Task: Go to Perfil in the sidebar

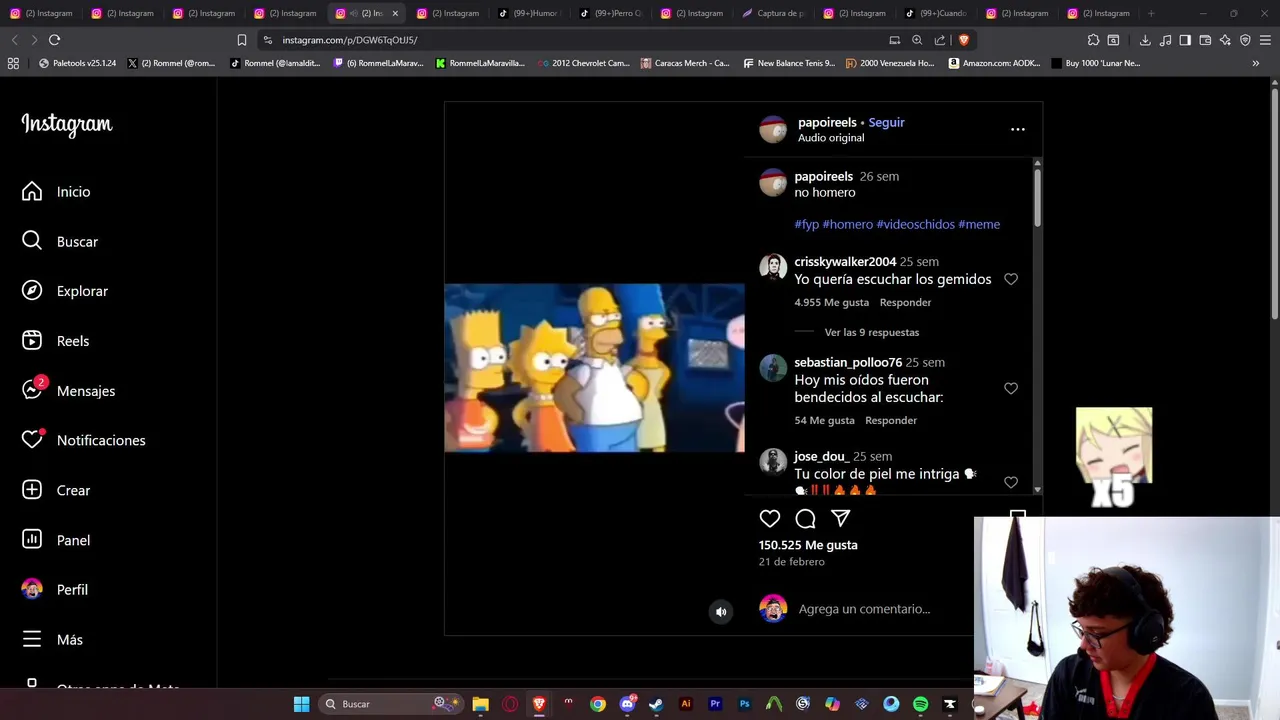Action: [55, 590]
